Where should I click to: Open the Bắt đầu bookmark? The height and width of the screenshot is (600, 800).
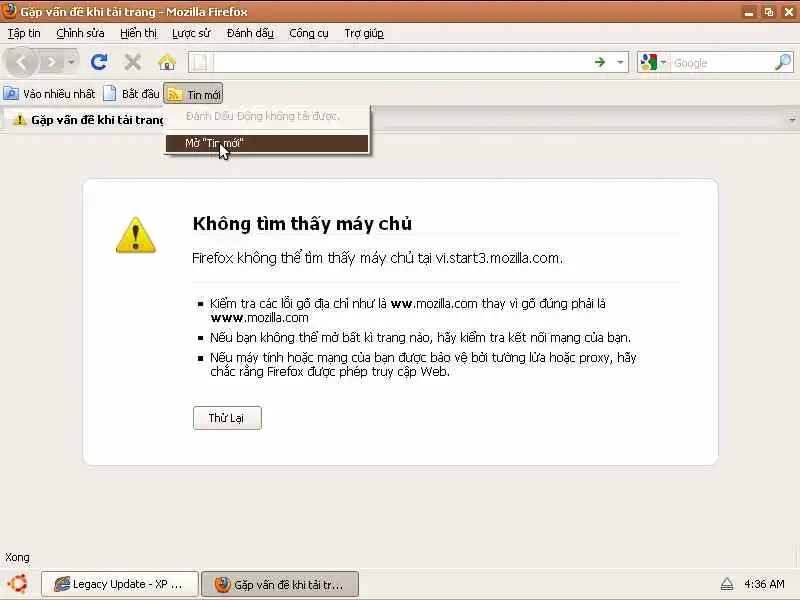[132, 94]
